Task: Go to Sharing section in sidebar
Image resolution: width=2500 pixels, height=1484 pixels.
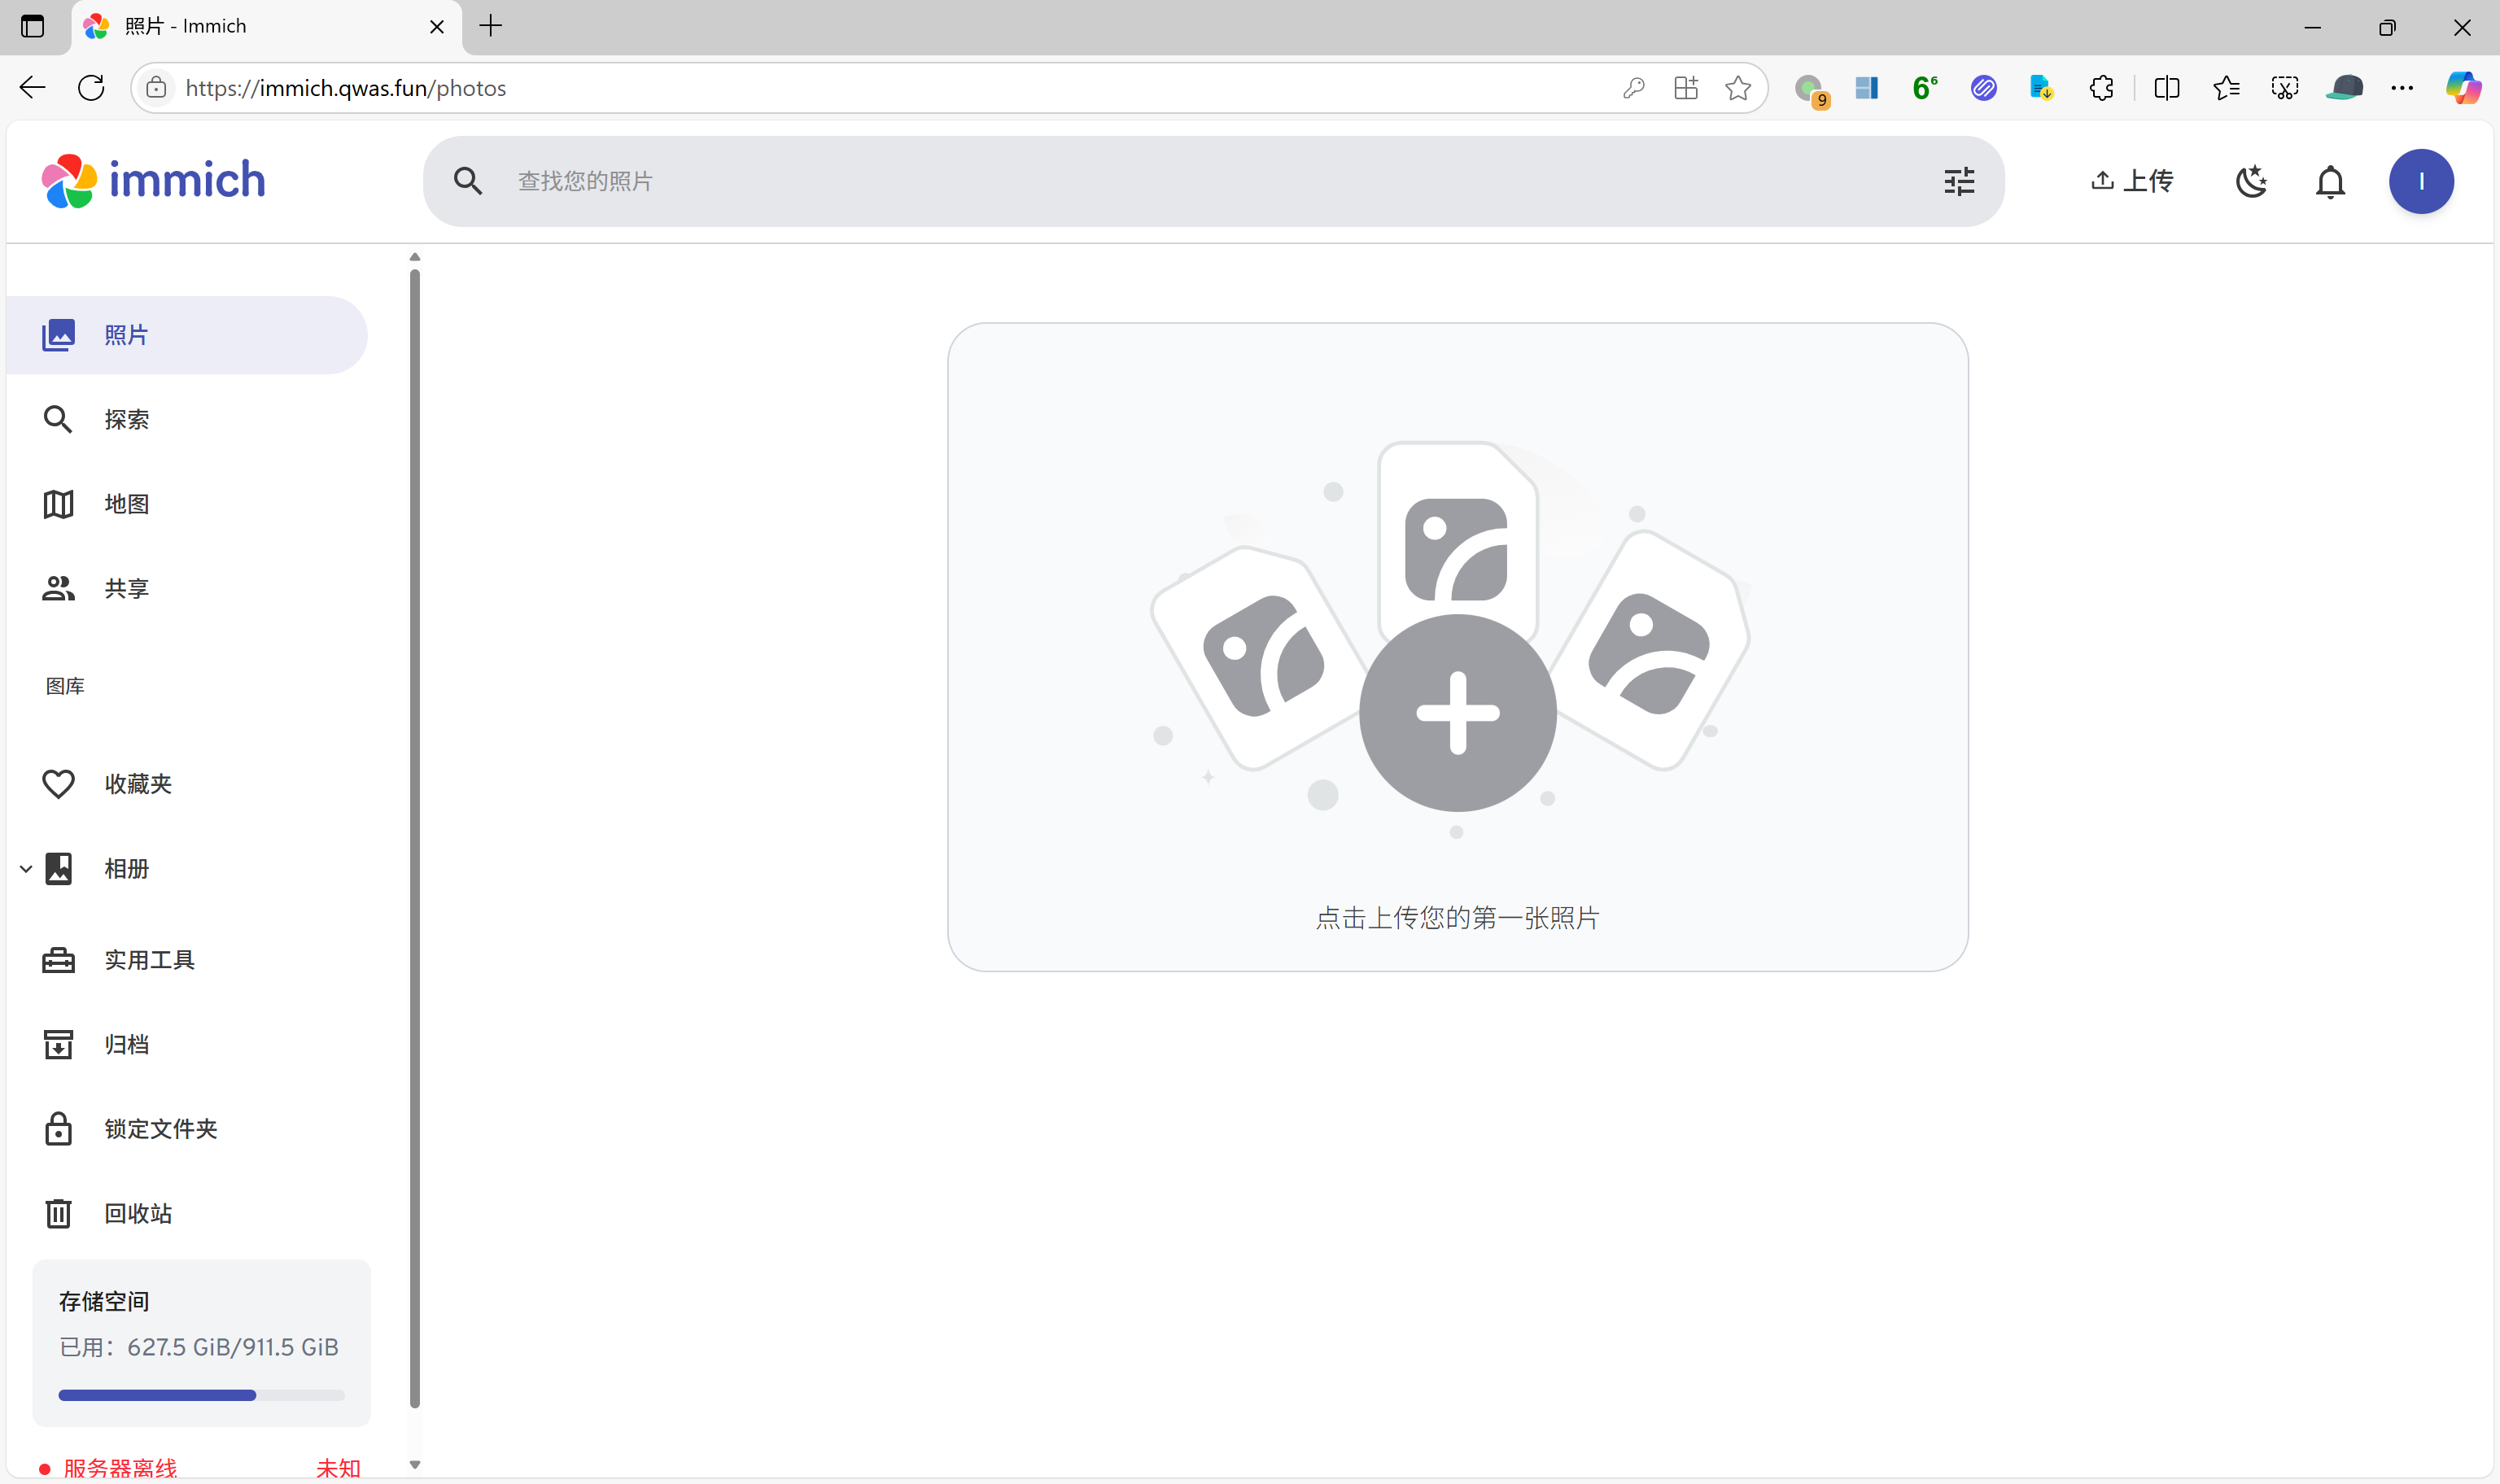Action: coord(125,589)
